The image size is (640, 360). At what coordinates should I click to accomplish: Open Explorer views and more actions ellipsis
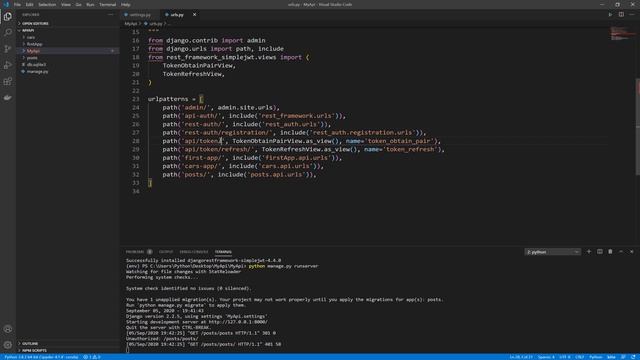point(111,15)
